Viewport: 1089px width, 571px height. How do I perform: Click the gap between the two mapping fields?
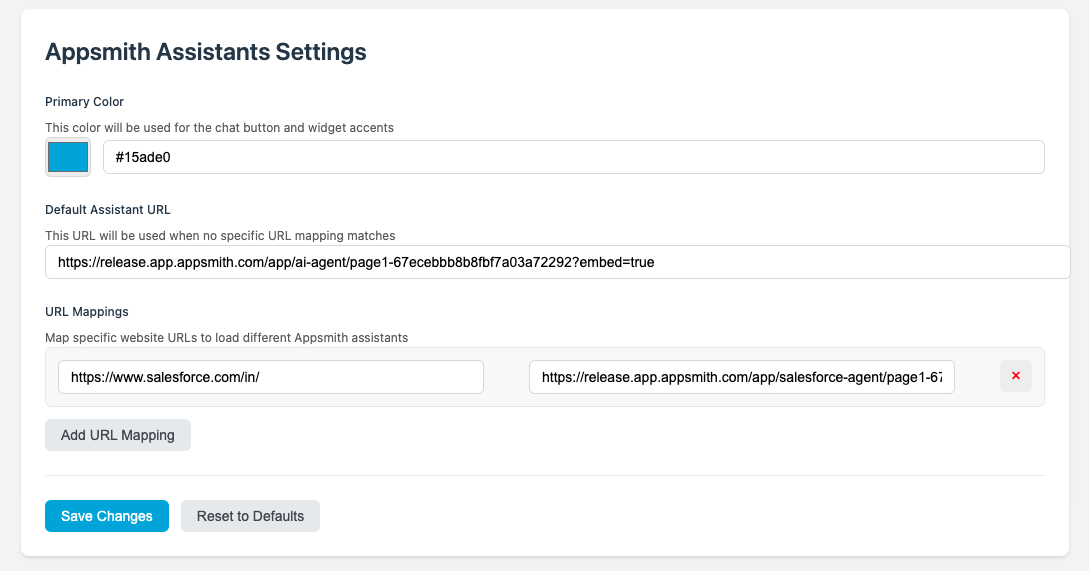506,377
